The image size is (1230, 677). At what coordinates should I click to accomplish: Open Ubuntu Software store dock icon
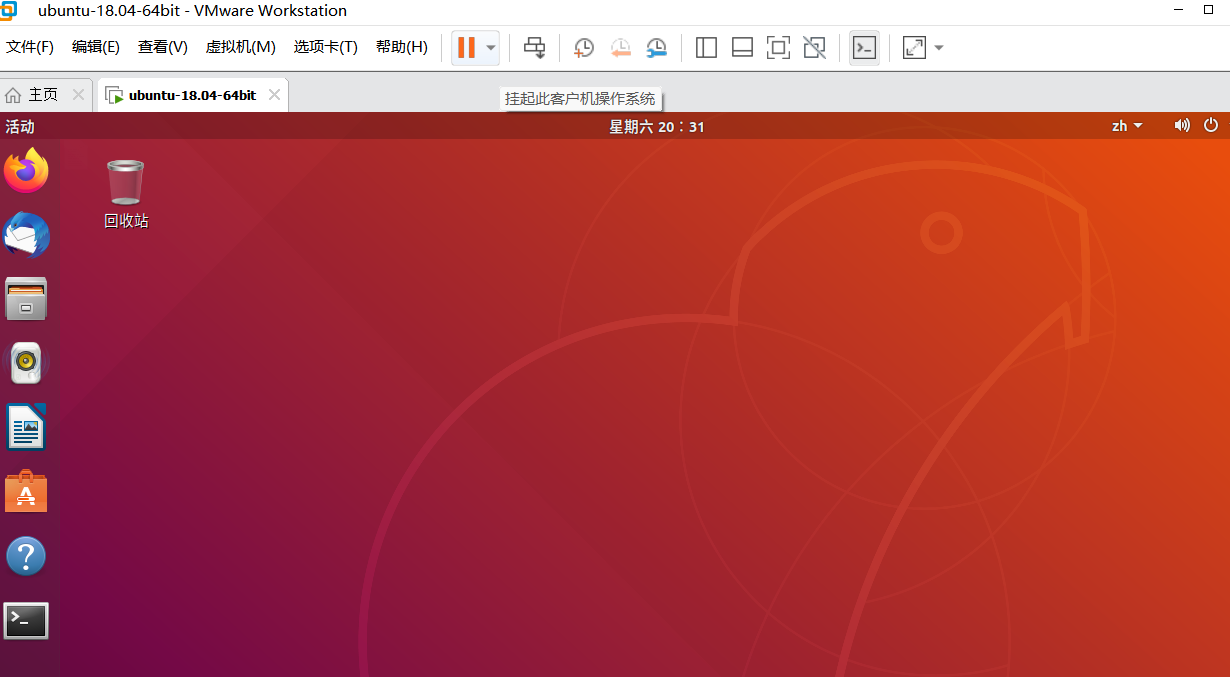click(x=26, y=491)
